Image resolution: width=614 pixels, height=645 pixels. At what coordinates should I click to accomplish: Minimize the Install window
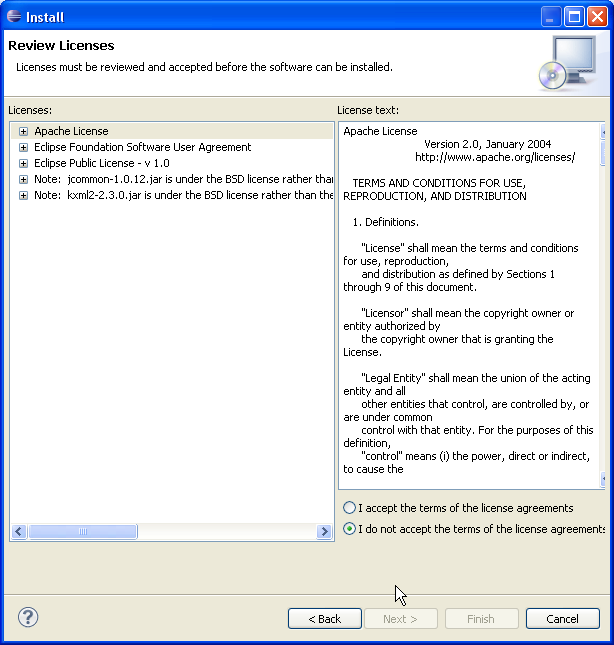tap(550, 17)
